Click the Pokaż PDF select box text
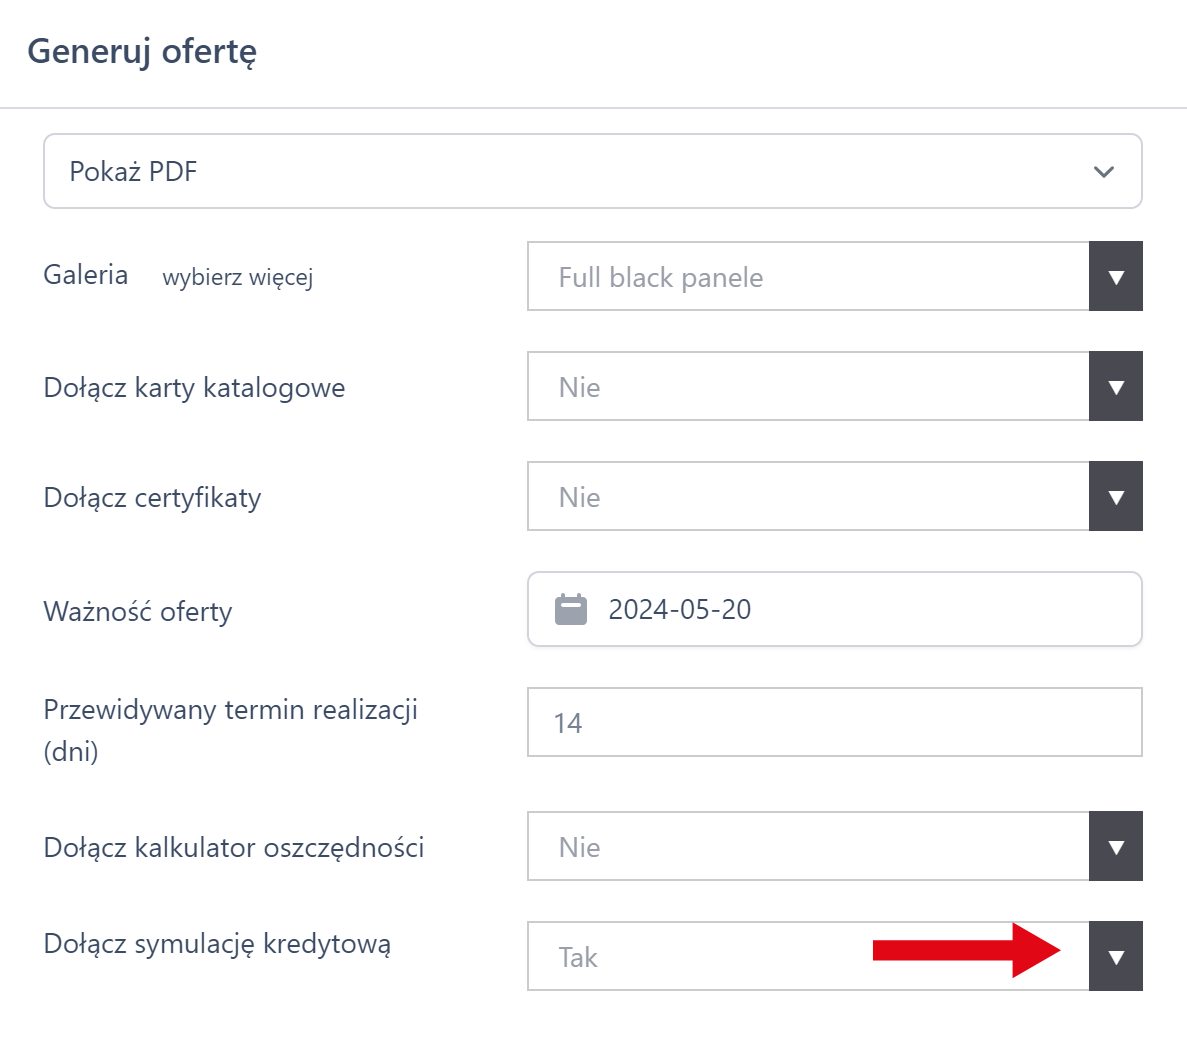Screen dimensions: 1187x1043 (x=134, y=172)
